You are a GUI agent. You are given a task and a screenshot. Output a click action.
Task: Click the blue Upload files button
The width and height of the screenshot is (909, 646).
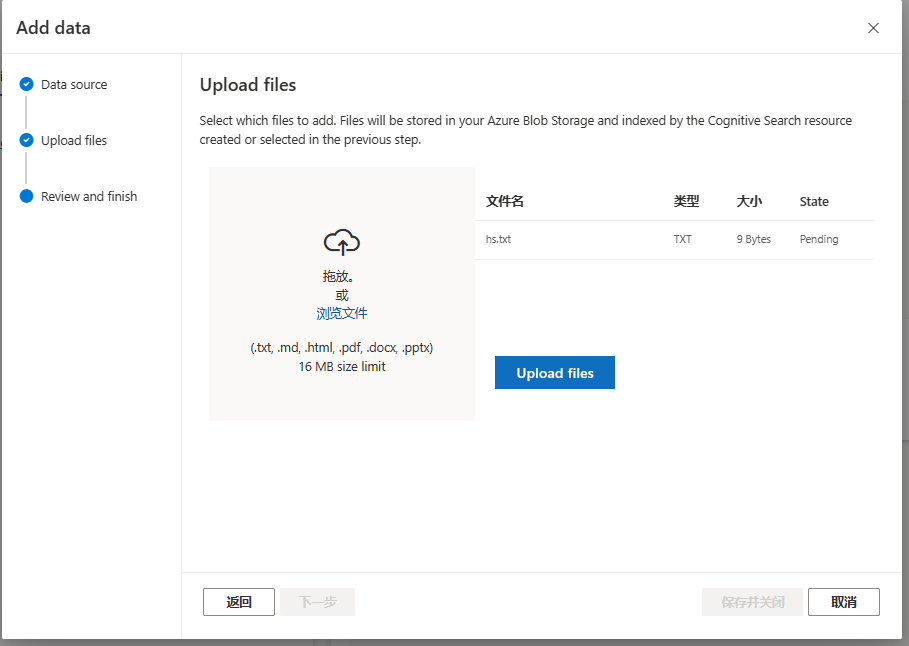(554, 372)
